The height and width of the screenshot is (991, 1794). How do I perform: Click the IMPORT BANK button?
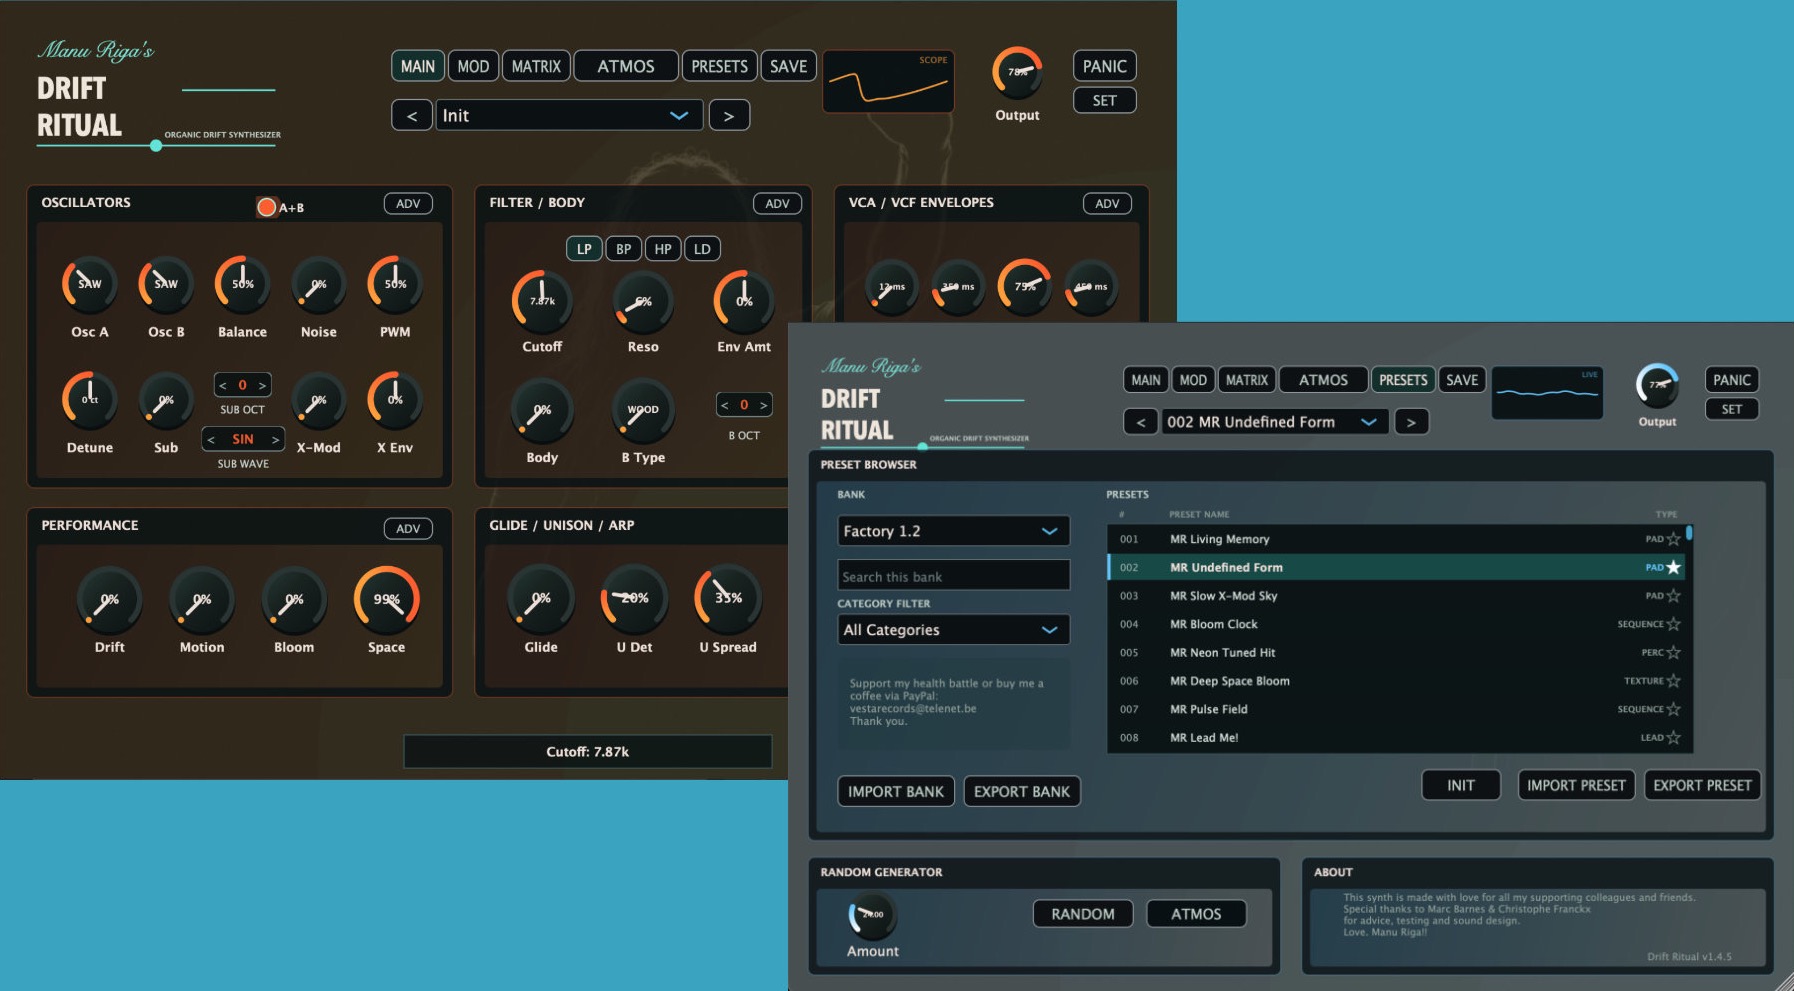click(896, 791)
